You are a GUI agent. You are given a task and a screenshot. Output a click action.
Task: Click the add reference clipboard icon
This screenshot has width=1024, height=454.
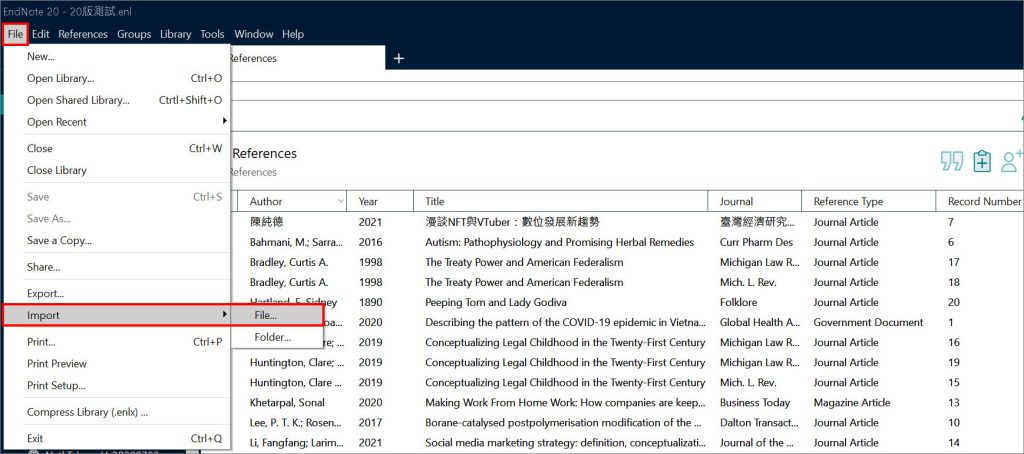coord(982,161)
